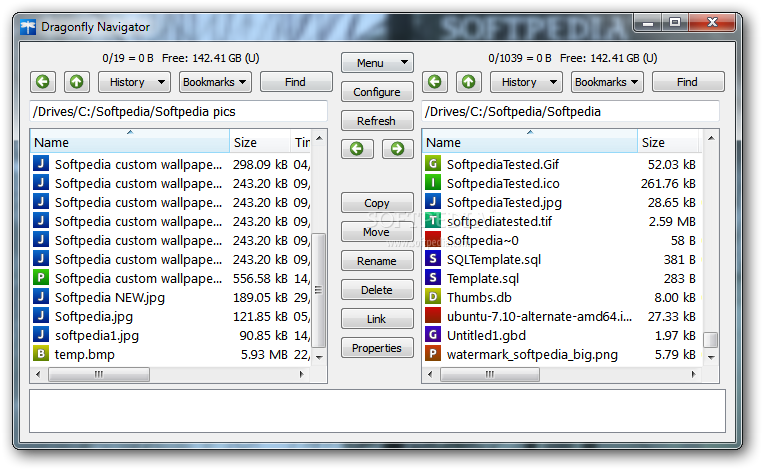The height and width of the screenshot is (470, 763).
Task: Go back in right pane navigation
Action: pos(435,82)
